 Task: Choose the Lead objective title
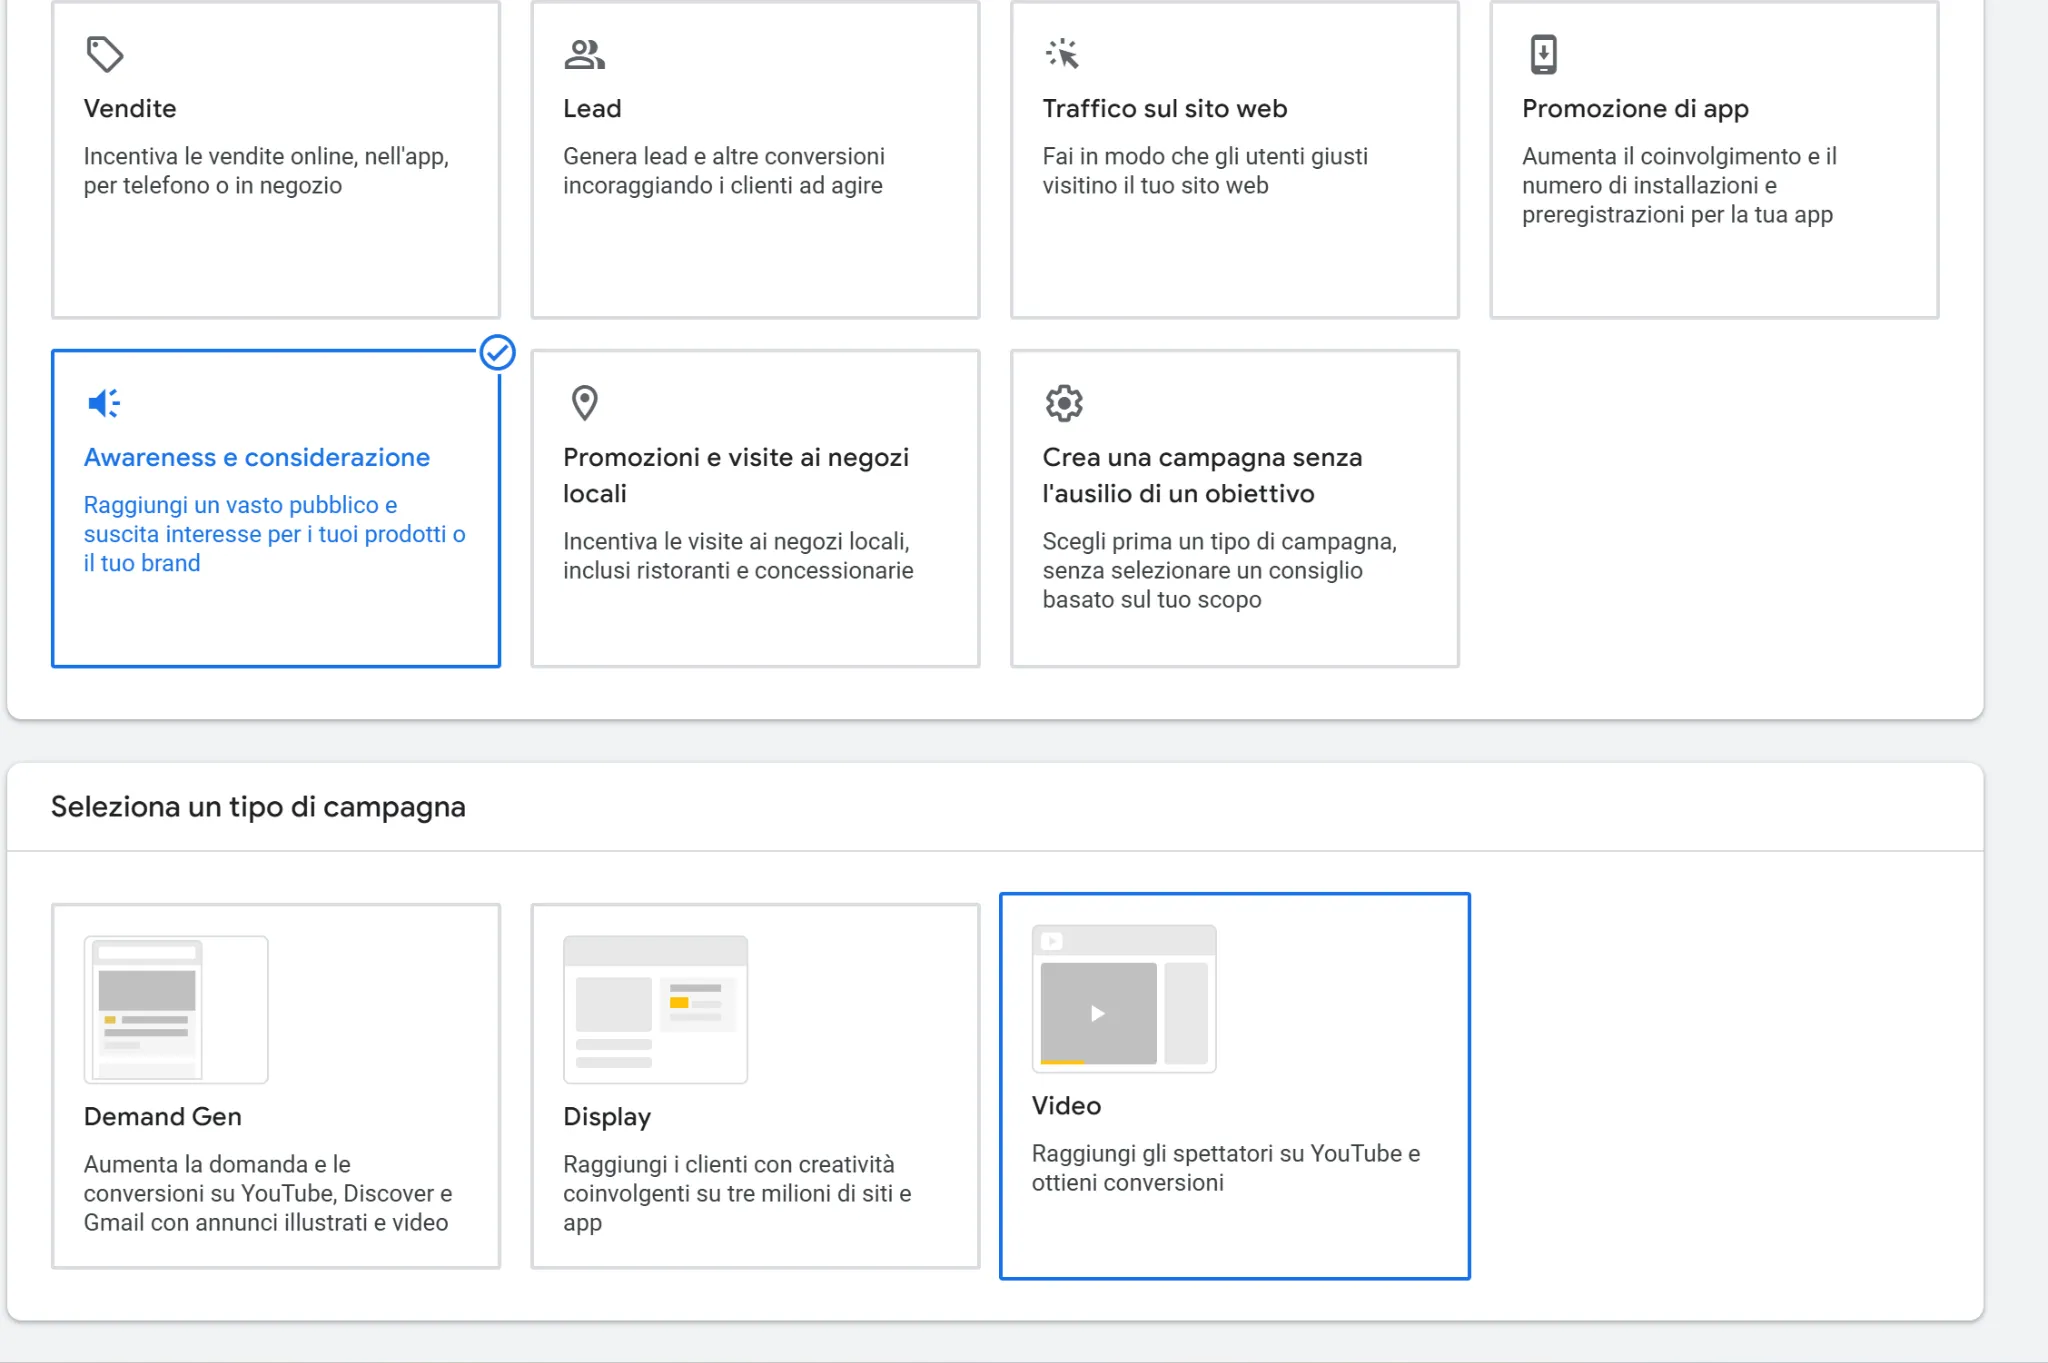pos(592,108)
